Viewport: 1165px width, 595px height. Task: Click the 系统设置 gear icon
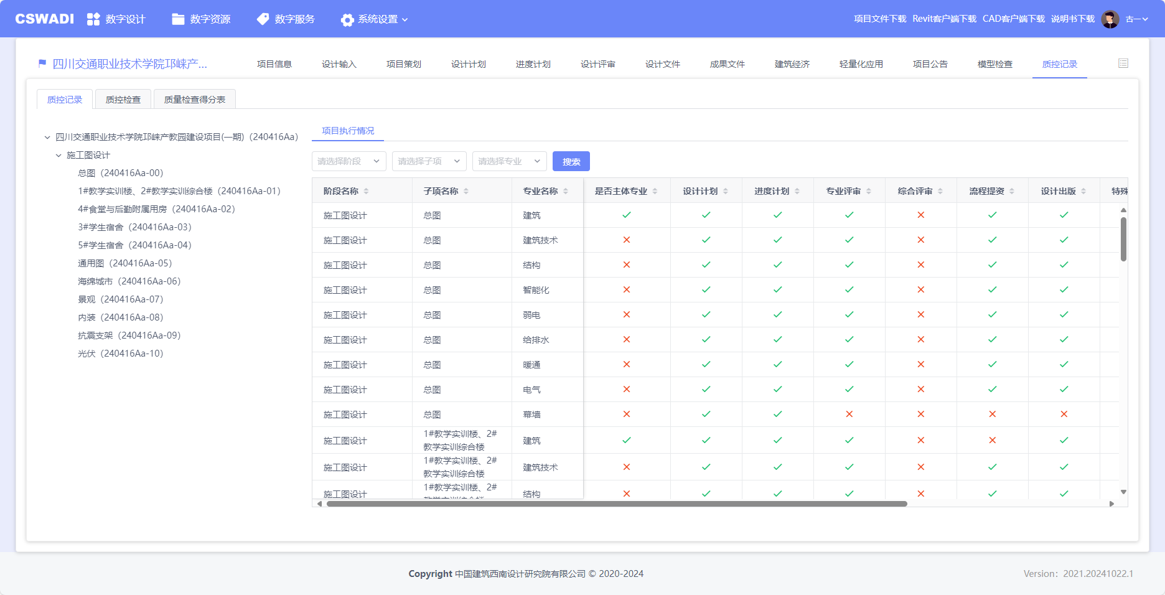pos(347,20)
